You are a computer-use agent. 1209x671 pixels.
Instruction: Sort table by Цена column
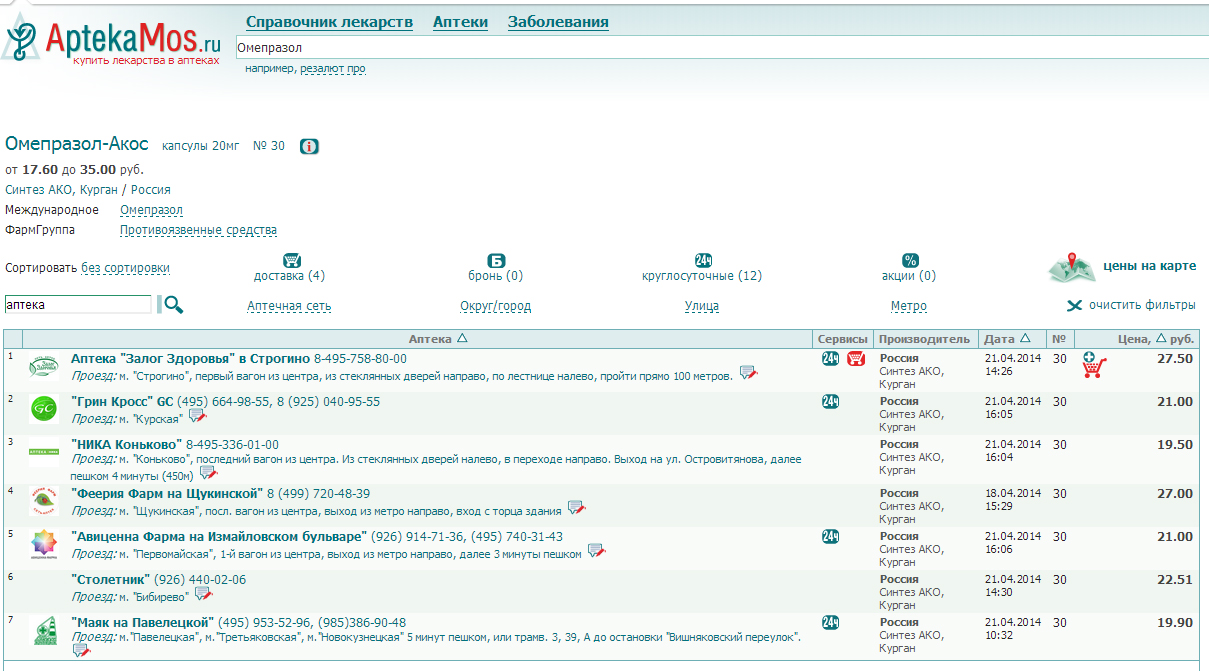(x=1156, y=339)
